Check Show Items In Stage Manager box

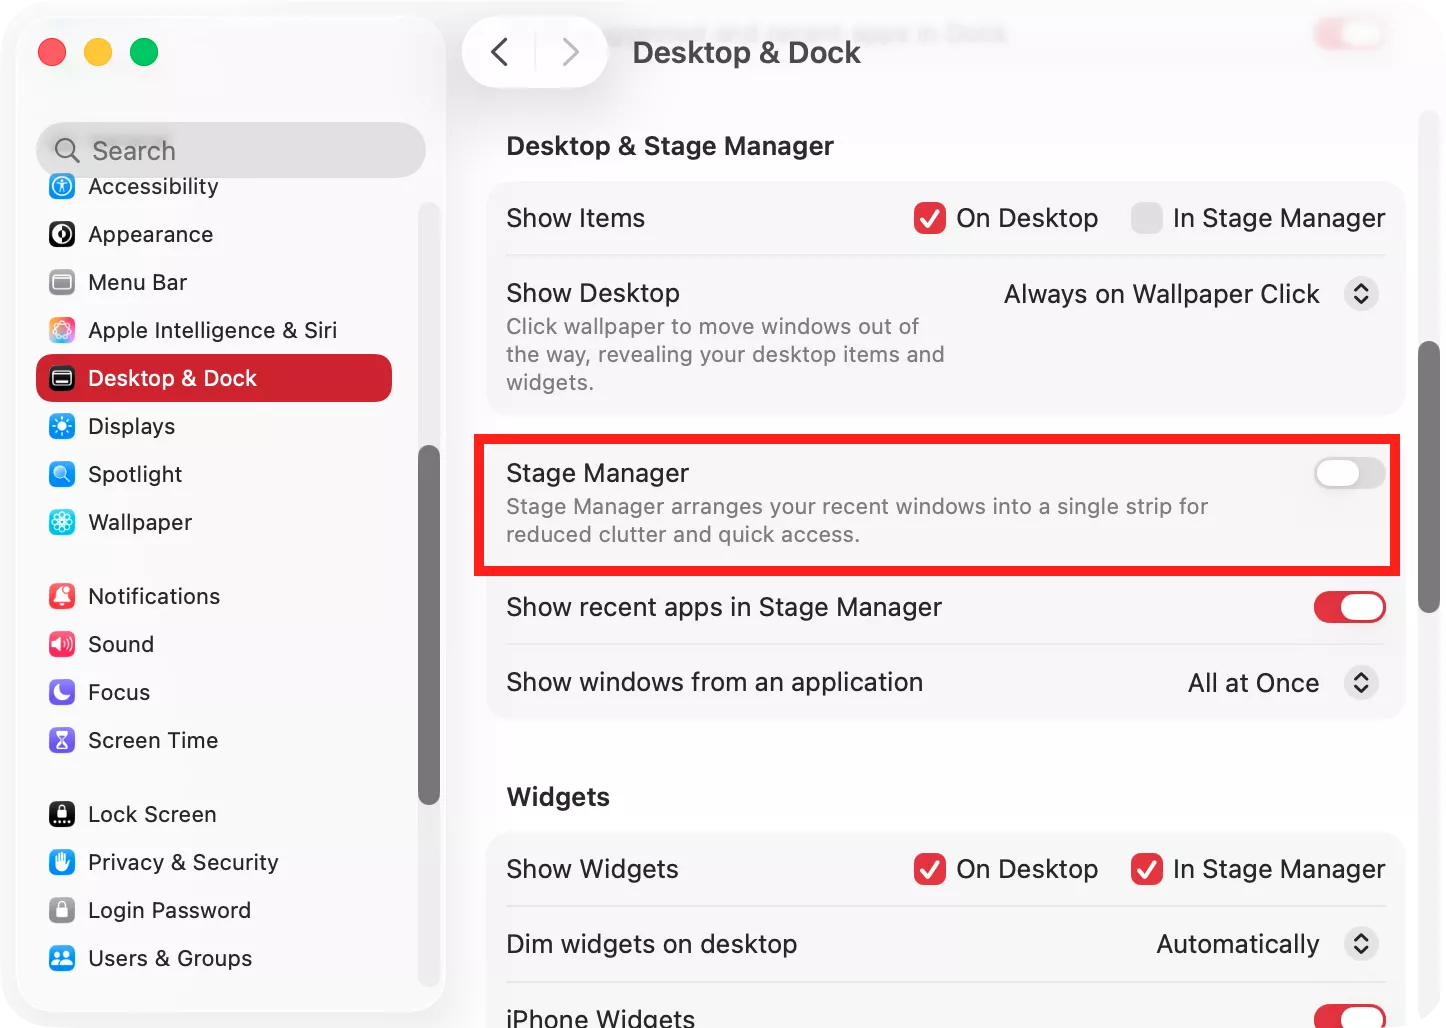1146,218
